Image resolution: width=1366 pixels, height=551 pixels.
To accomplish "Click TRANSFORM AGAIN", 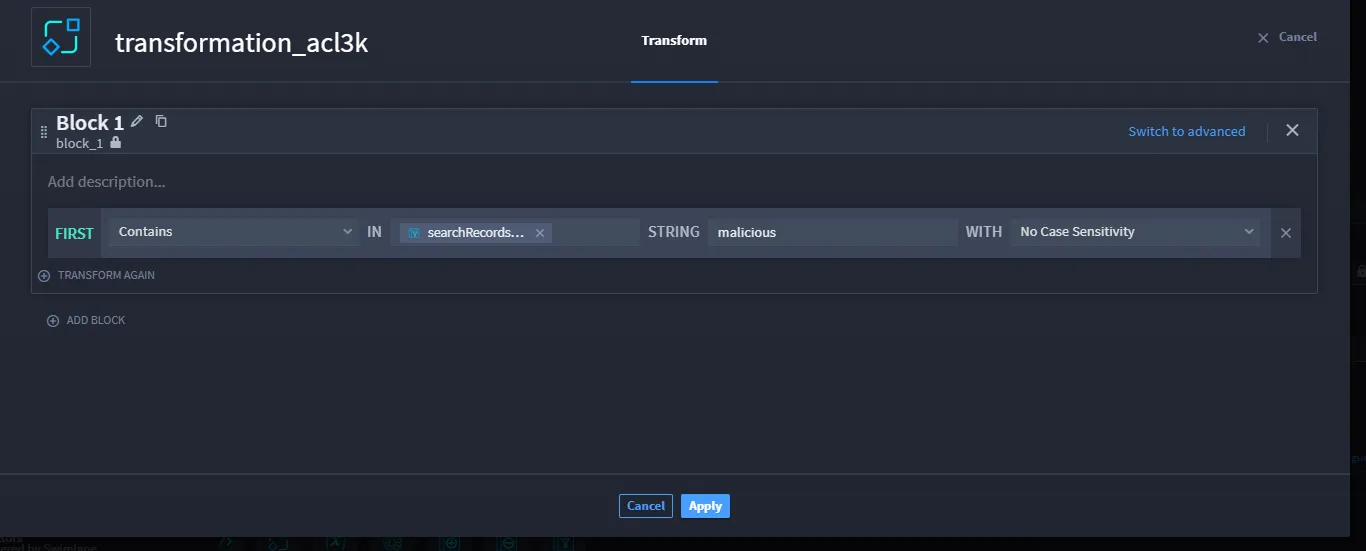I will point(106,275).
